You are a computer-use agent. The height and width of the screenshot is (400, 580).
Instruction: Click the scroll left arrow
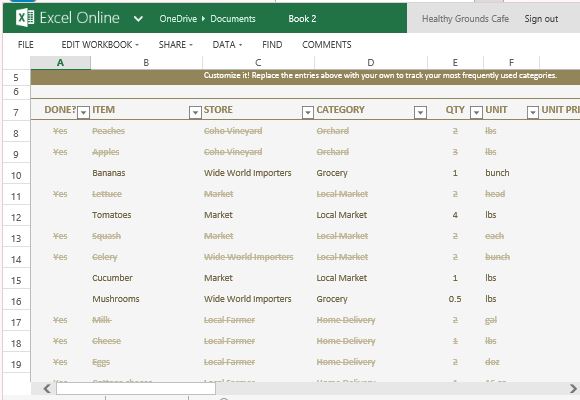point(47,389)
